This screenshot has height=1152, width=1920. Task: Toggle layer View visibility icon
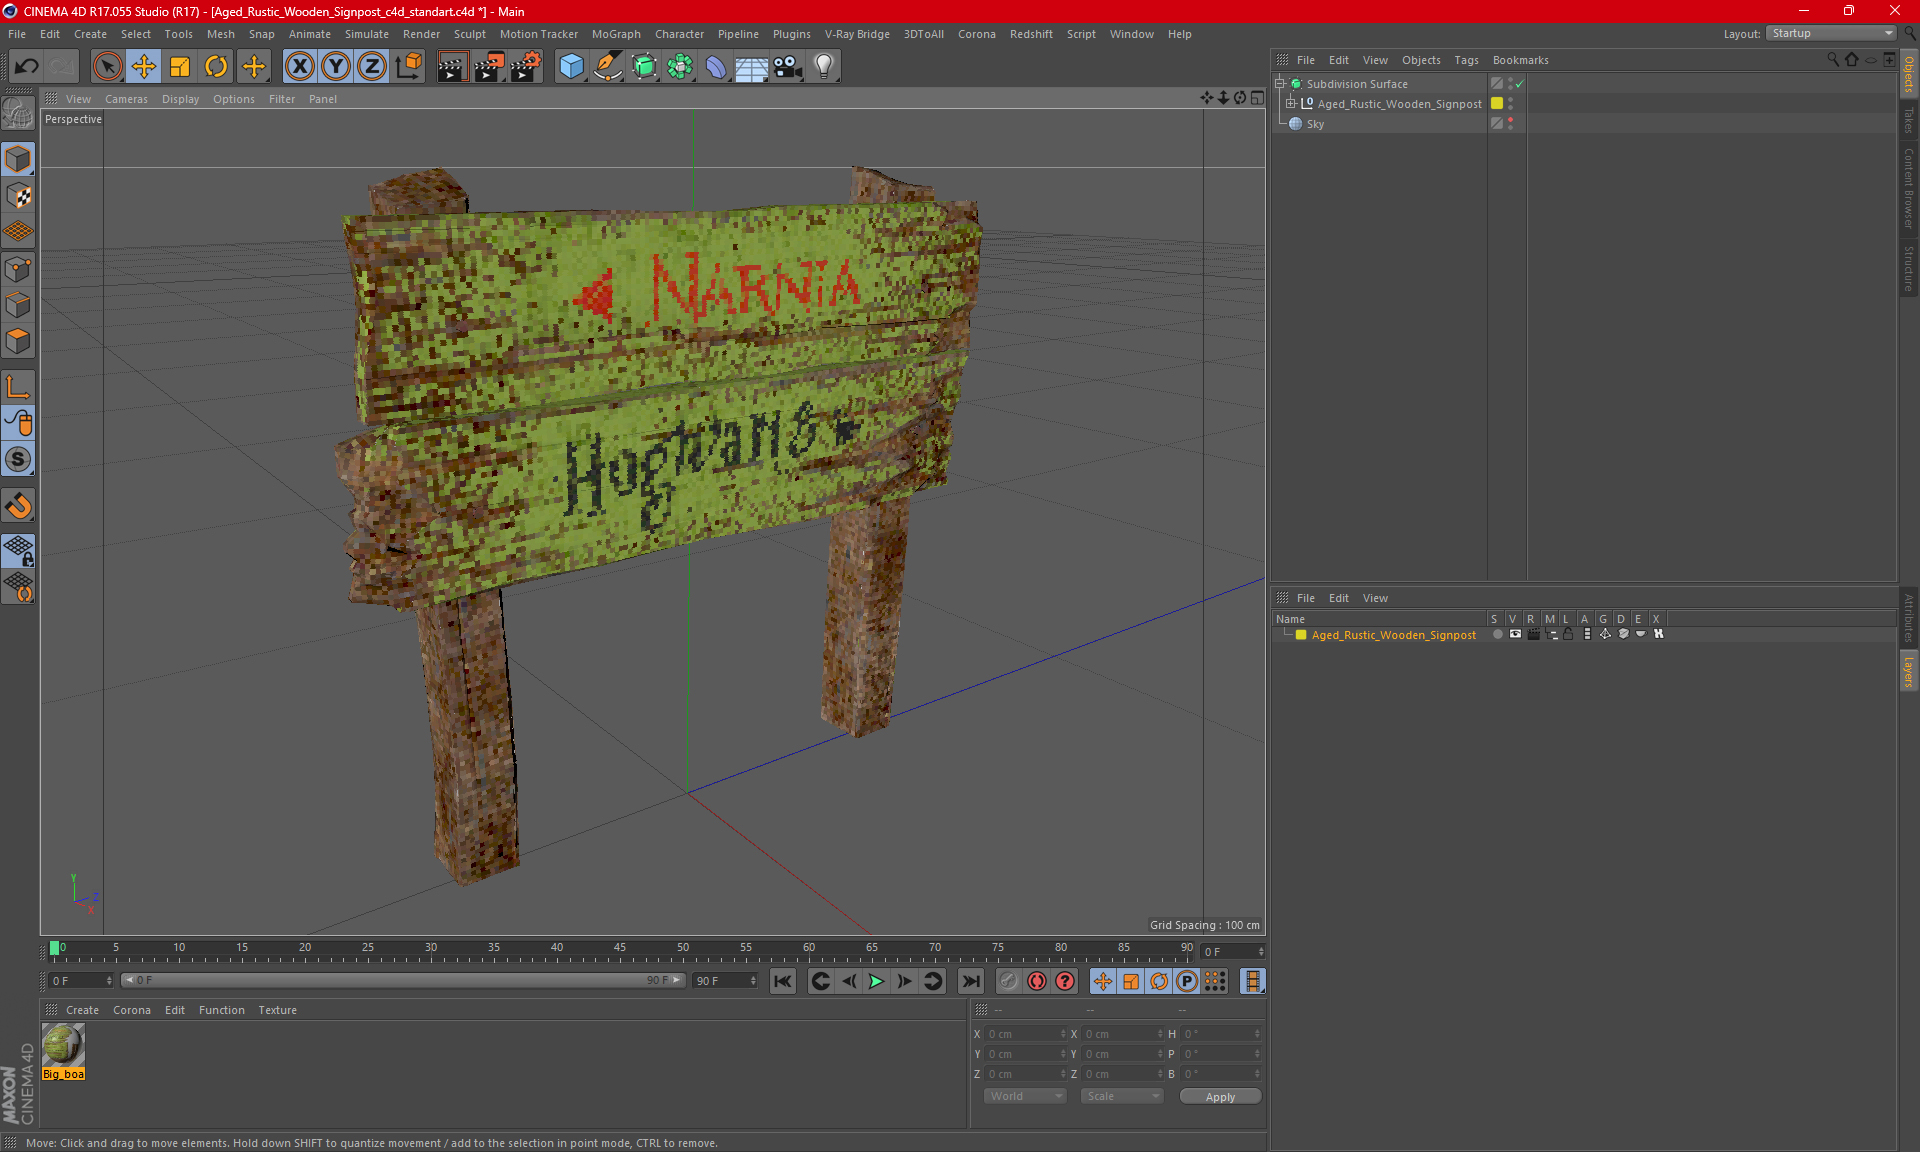point(1515,634)
